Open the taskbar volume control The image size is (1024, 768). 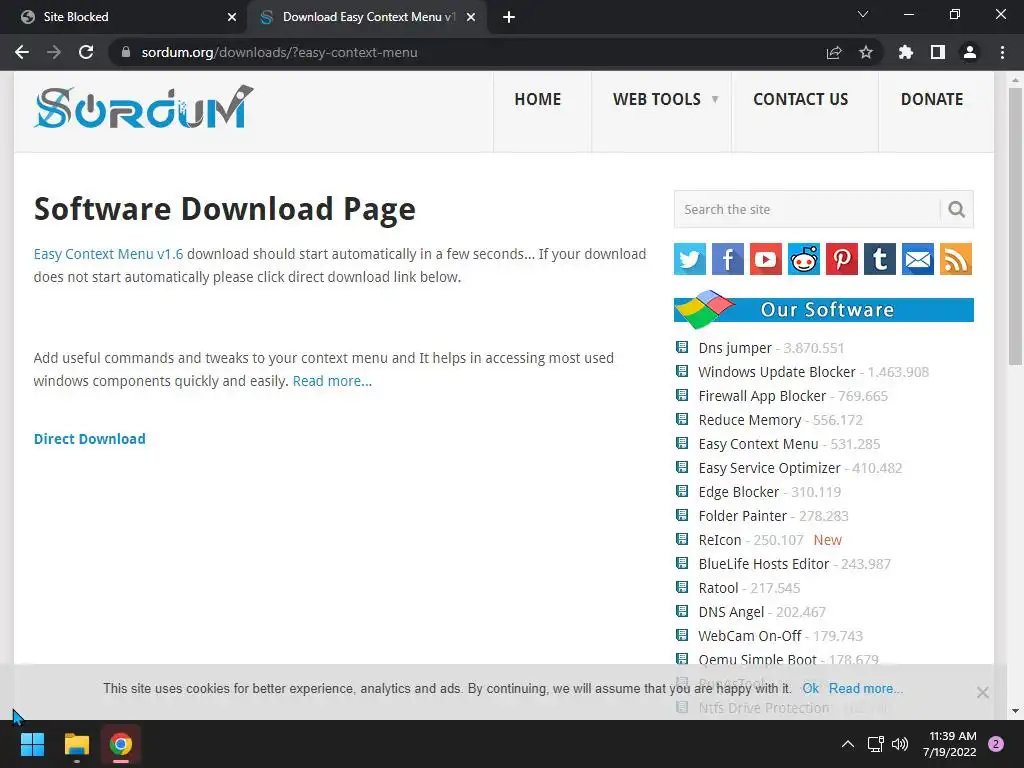900,744
